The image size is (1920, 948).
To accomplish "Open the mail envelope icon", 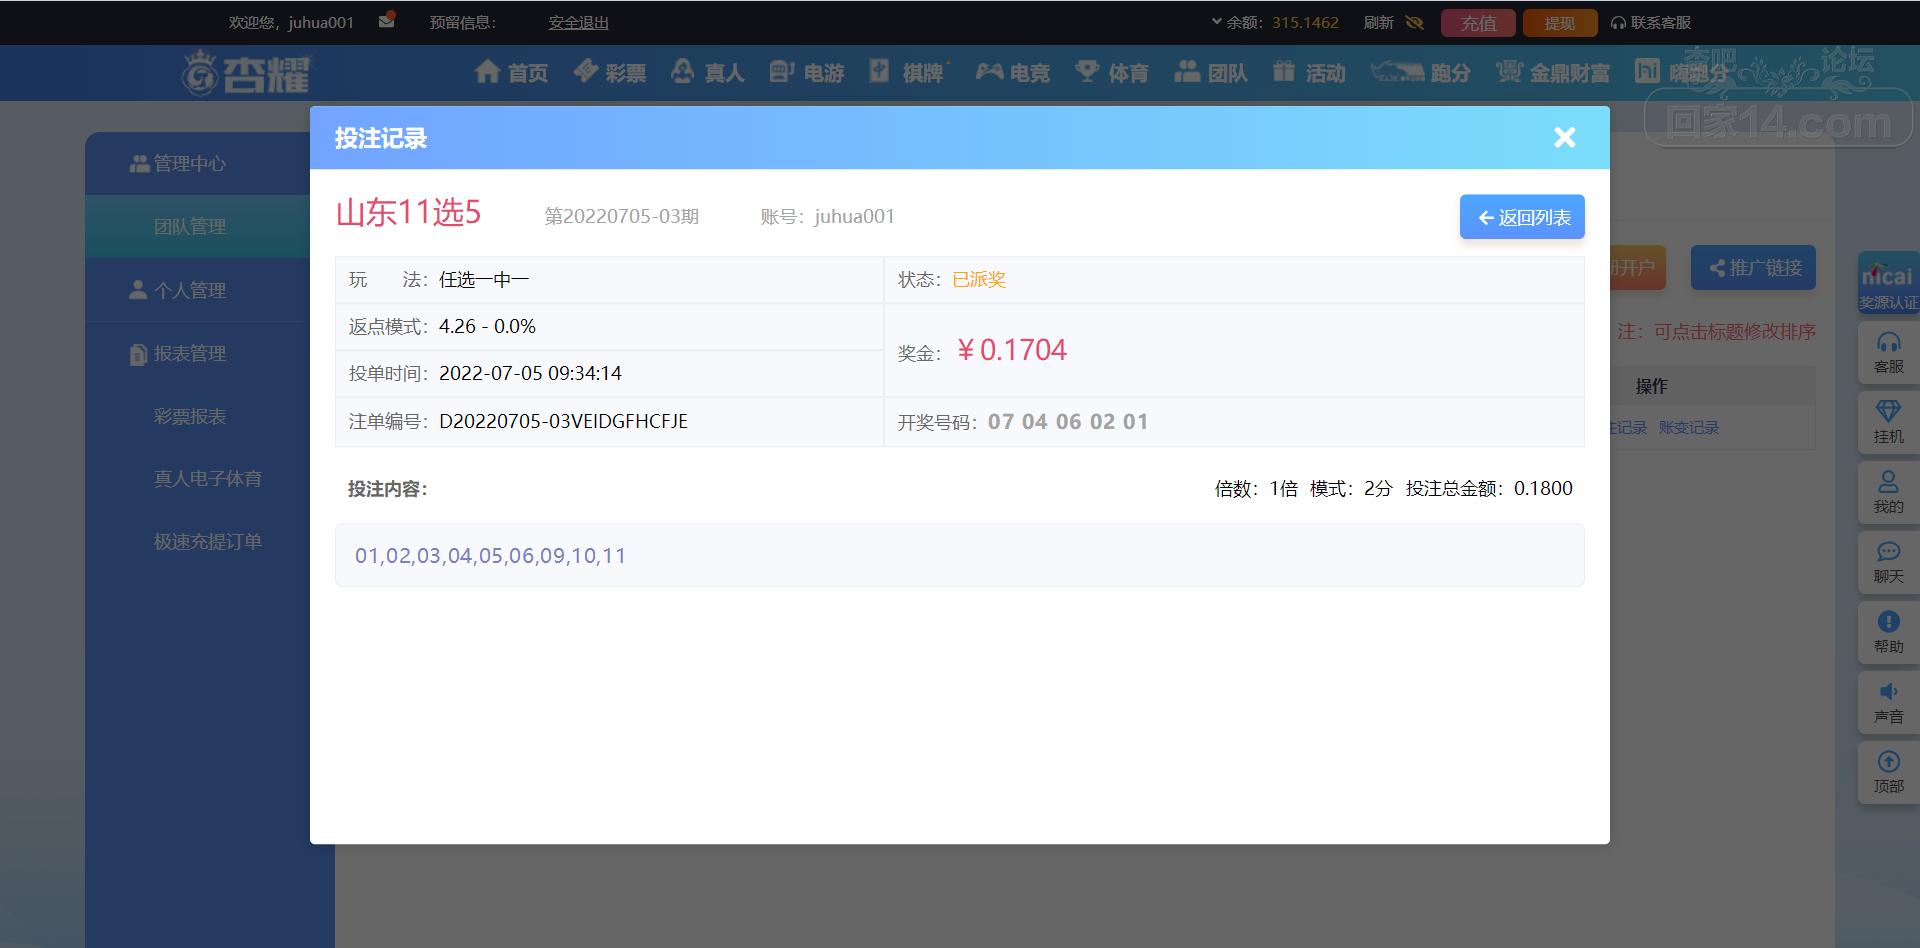I will click(x=387, y=21).
